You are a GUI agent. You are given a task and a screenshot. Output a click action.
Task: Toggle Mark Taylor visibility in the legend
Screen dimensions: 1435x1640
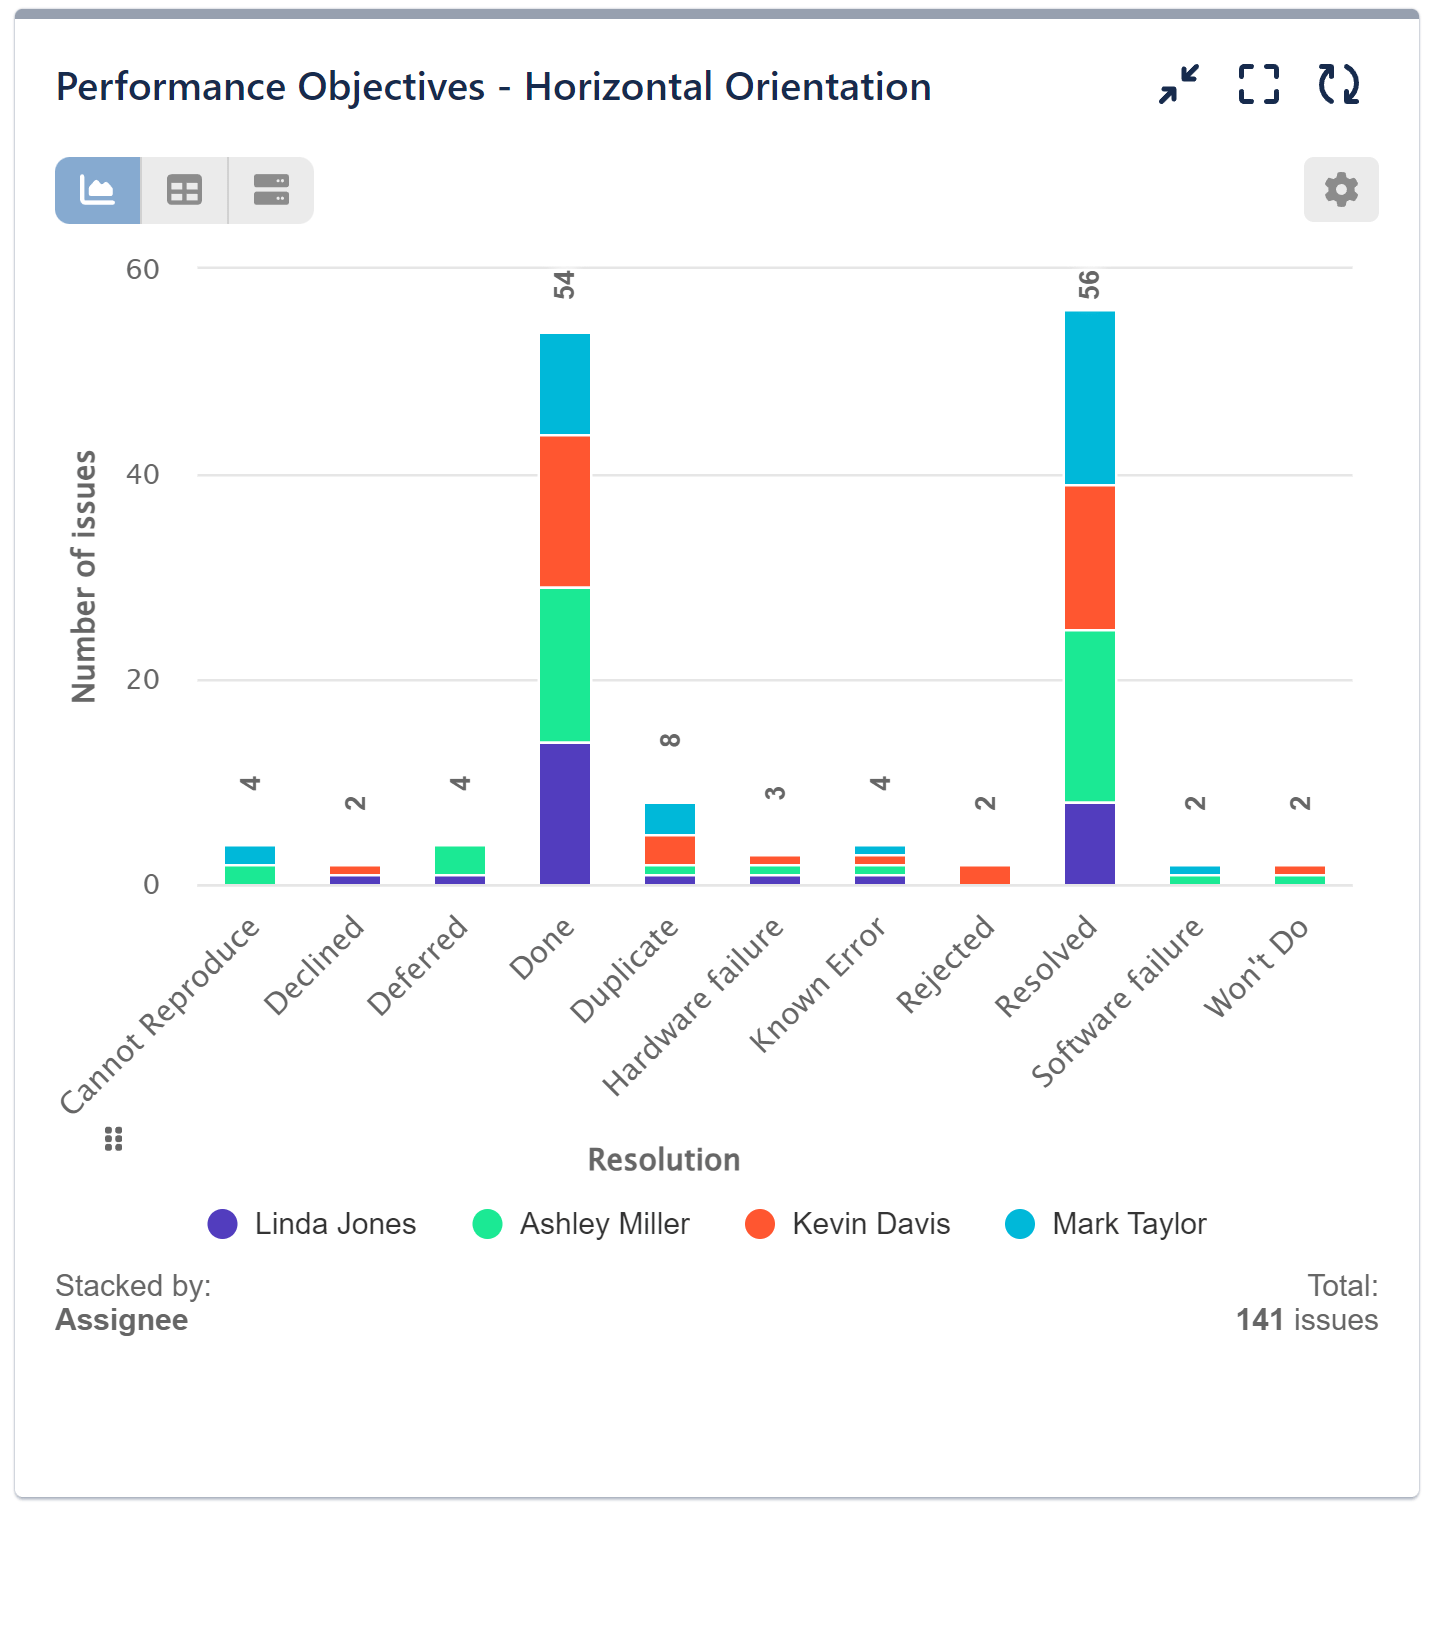[x=1106, y=1223]
